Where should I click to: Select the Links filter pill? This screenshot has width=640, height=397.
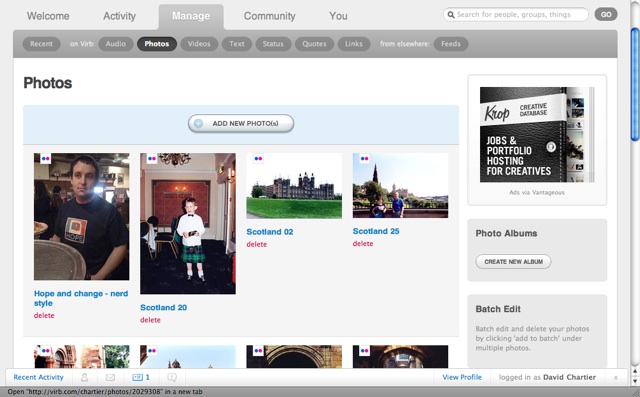point(353,44)
